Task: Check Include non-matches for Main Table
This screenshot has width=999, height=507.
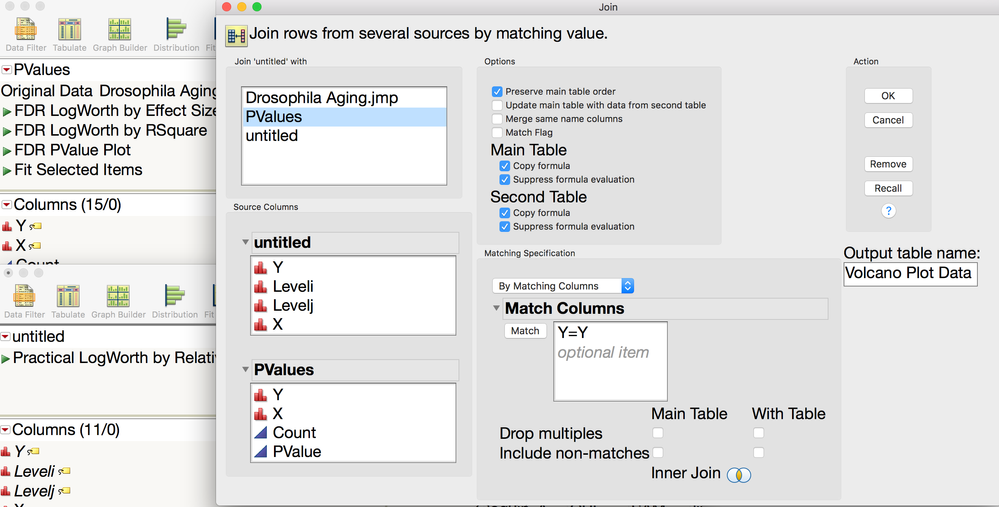Action: pyautogui.click(x=658, y=452)
